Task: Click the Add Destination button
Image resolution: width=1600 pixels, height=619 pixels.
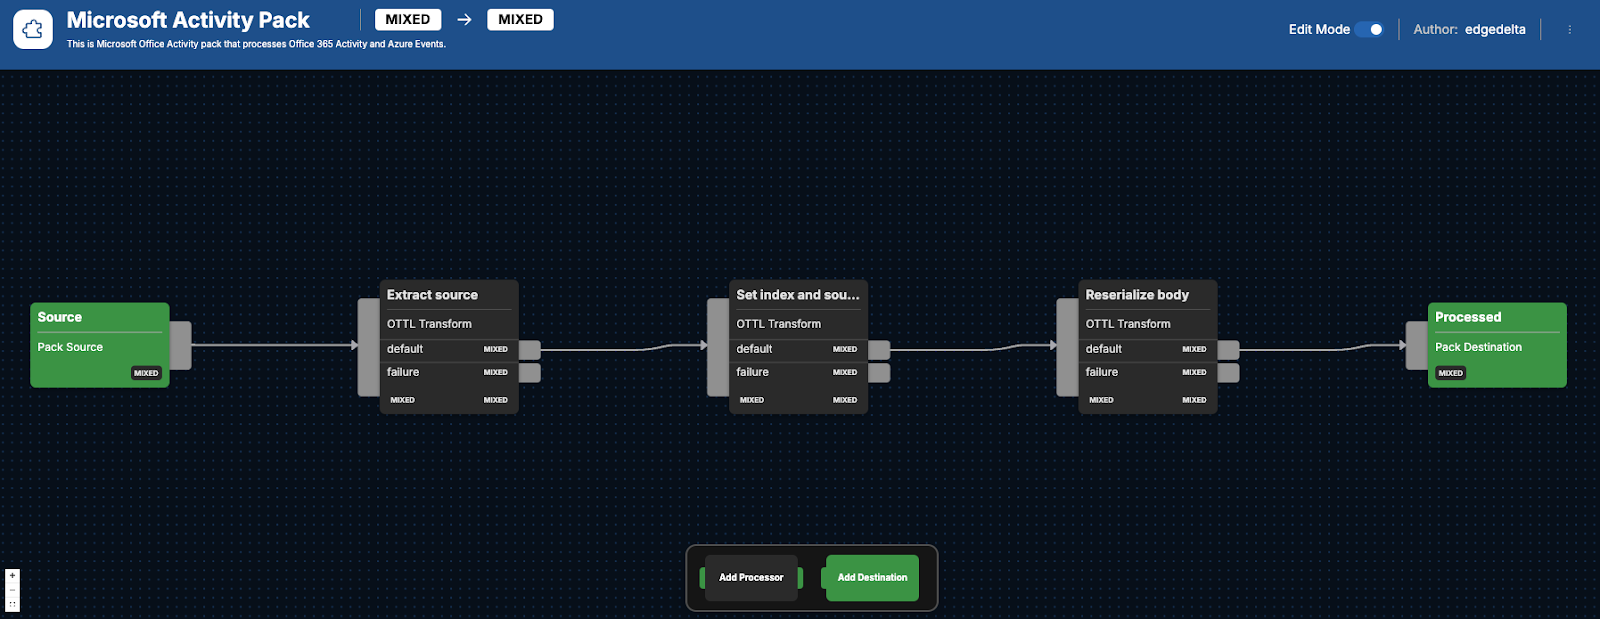Action: tap(872, 578)
